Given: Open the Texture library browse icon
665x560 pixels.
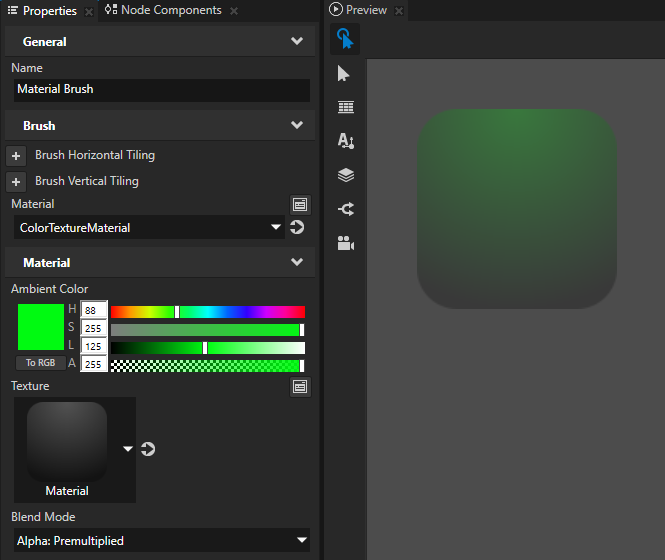Looking at the screenshot, I should tap(300, 386).
